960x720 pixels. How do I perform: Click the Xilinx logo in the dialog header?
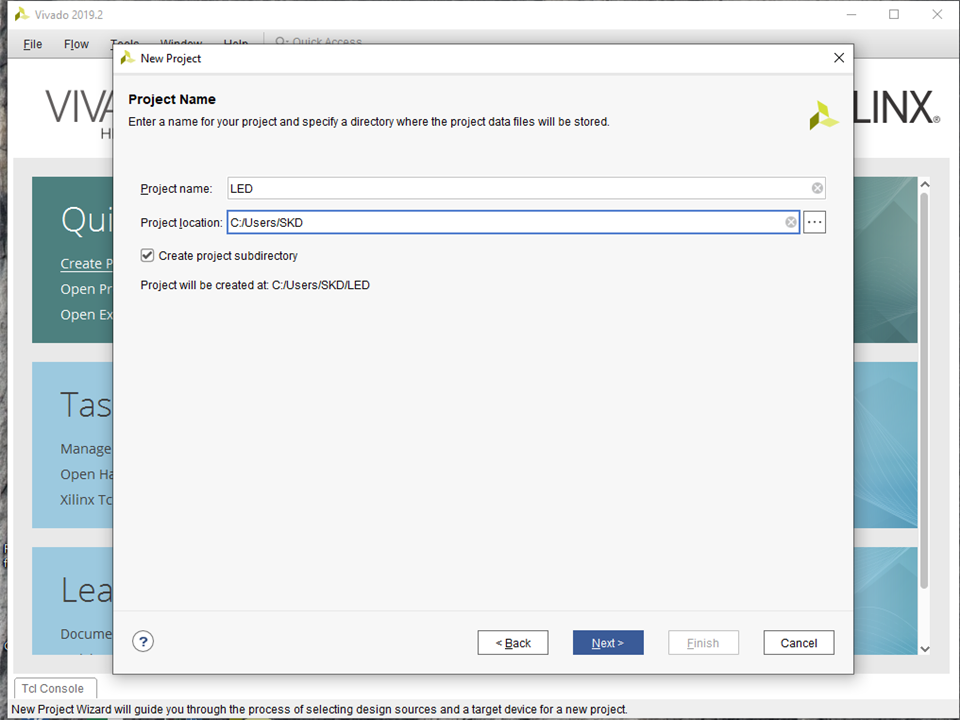pyautogui.click(x=824, y=114)
